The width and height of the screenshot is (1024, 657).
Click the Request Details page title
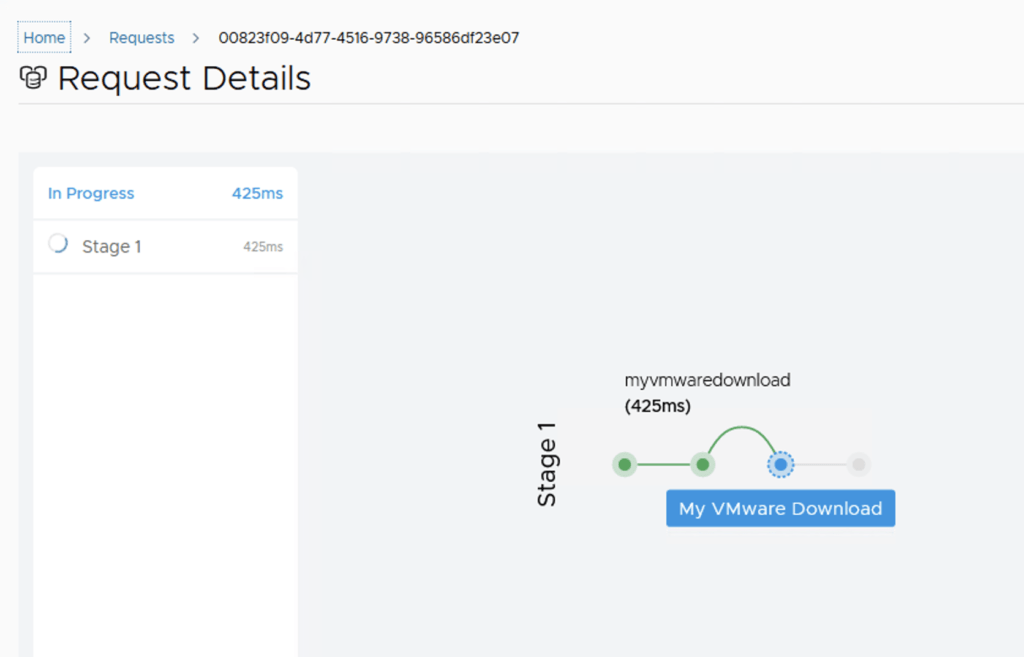[184, 78]
